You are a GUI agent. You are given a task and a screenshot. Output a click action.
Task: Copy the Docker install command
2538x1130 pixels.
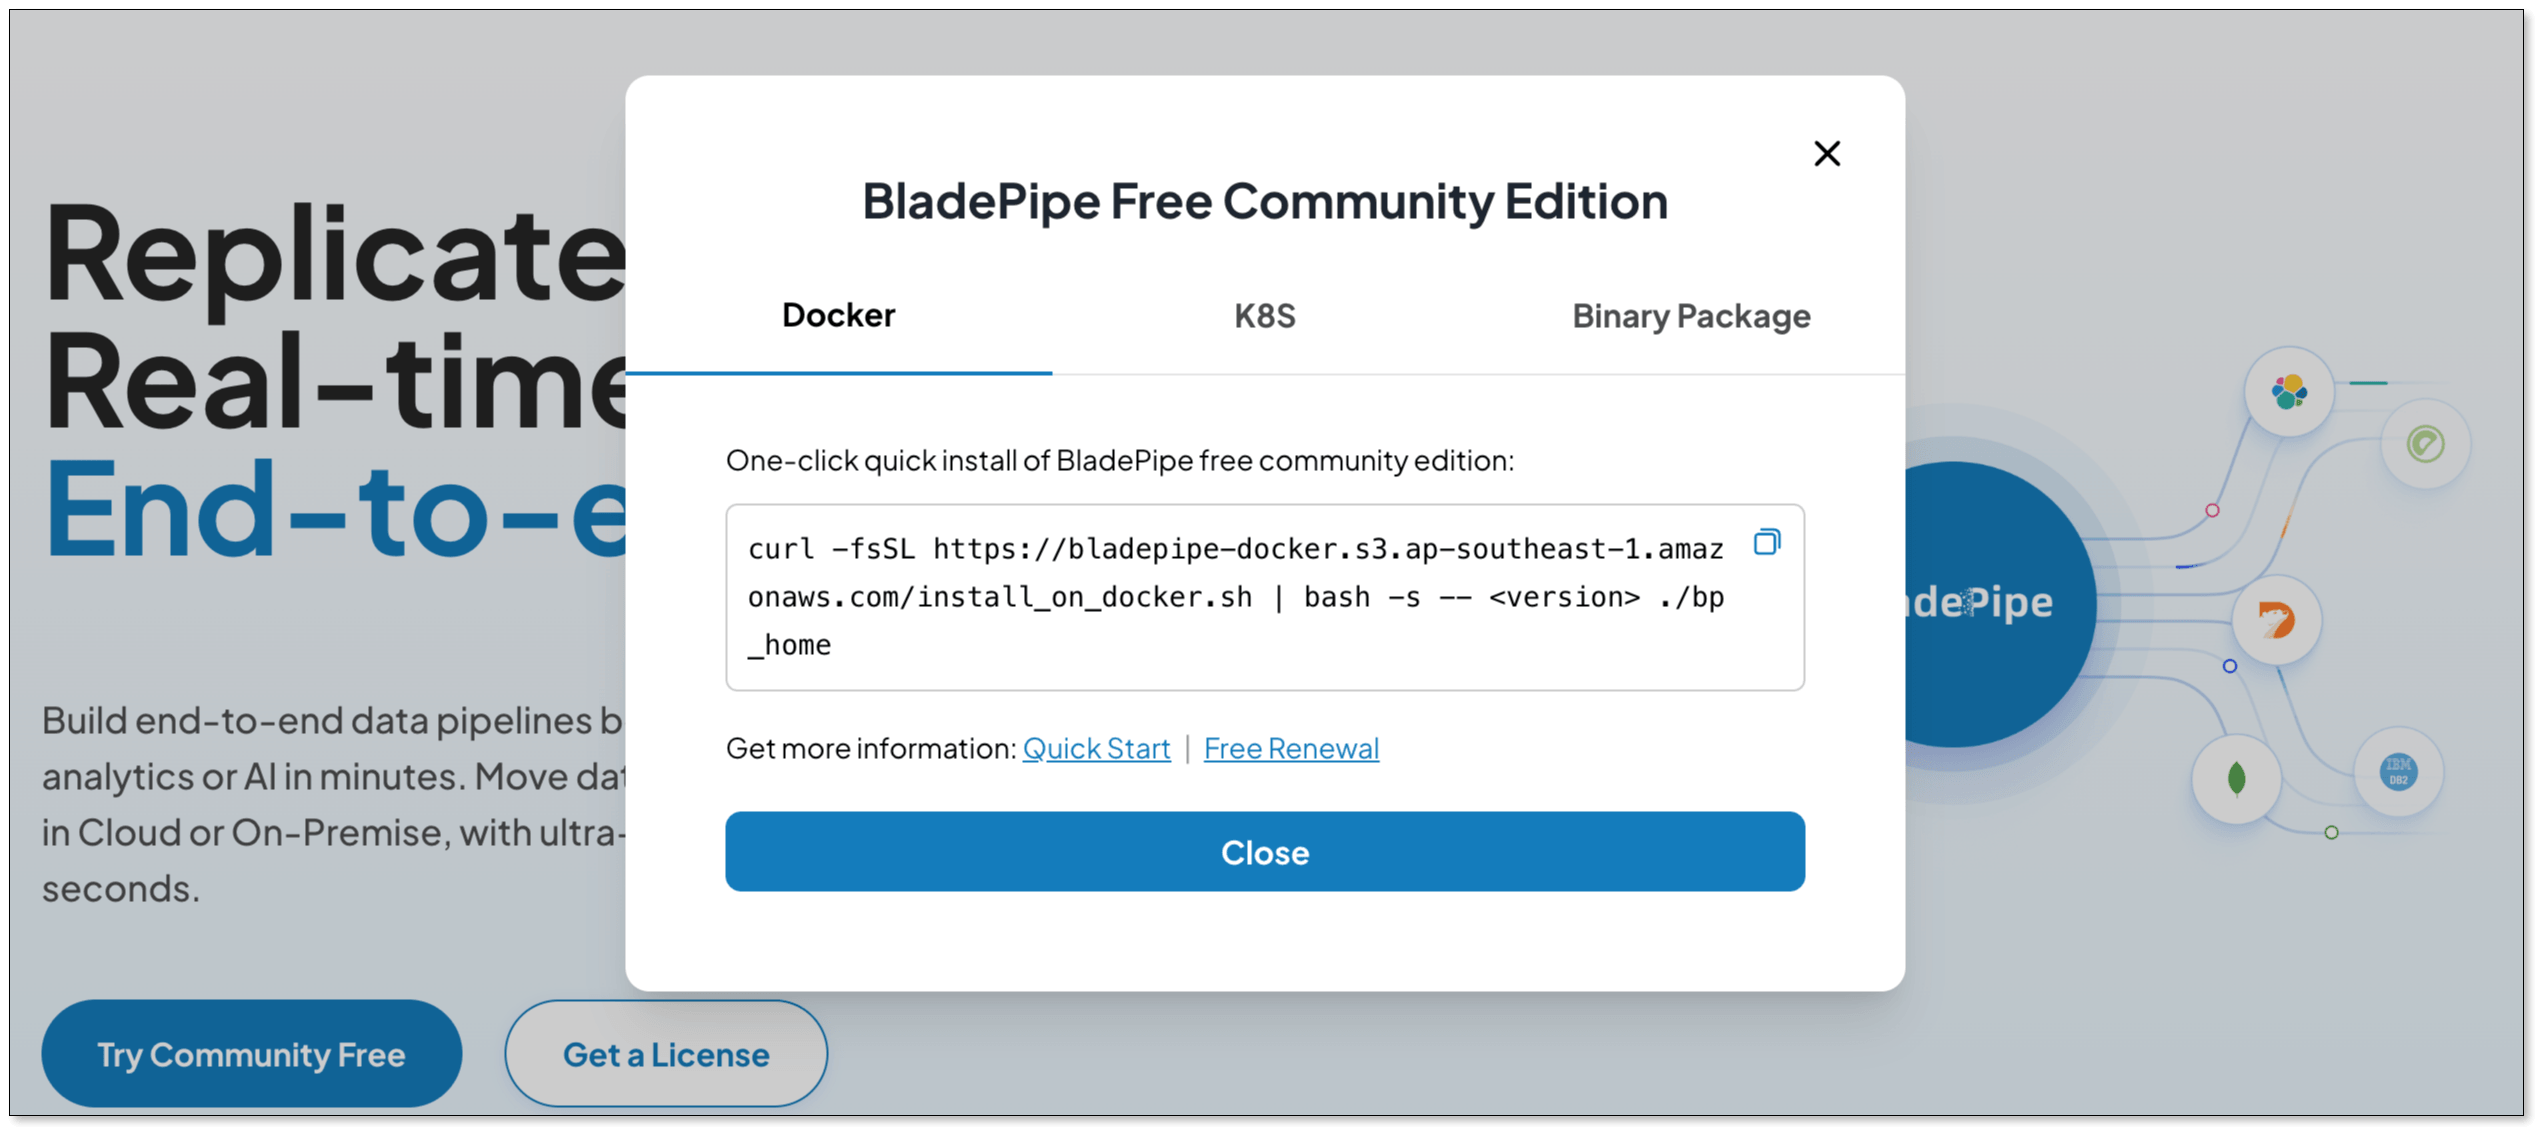(1766, 542)
